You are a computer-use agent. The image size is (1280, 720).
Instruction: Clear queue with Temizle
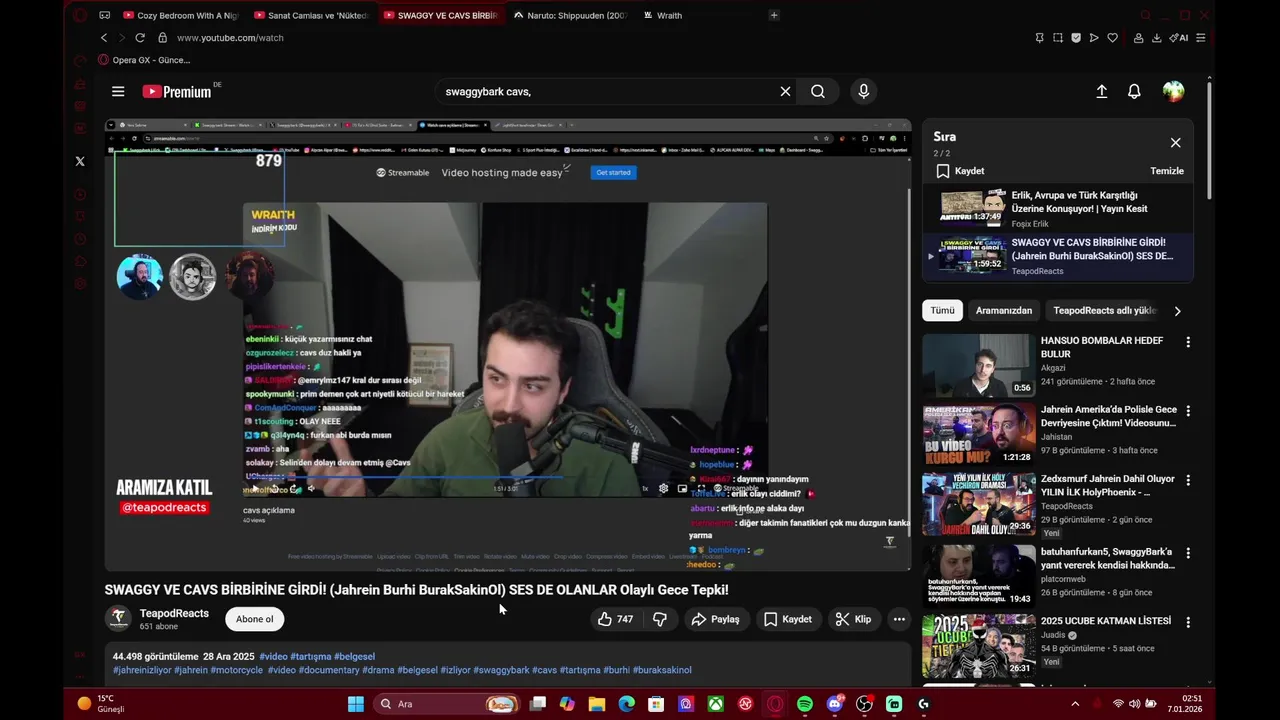[1167, 171]
